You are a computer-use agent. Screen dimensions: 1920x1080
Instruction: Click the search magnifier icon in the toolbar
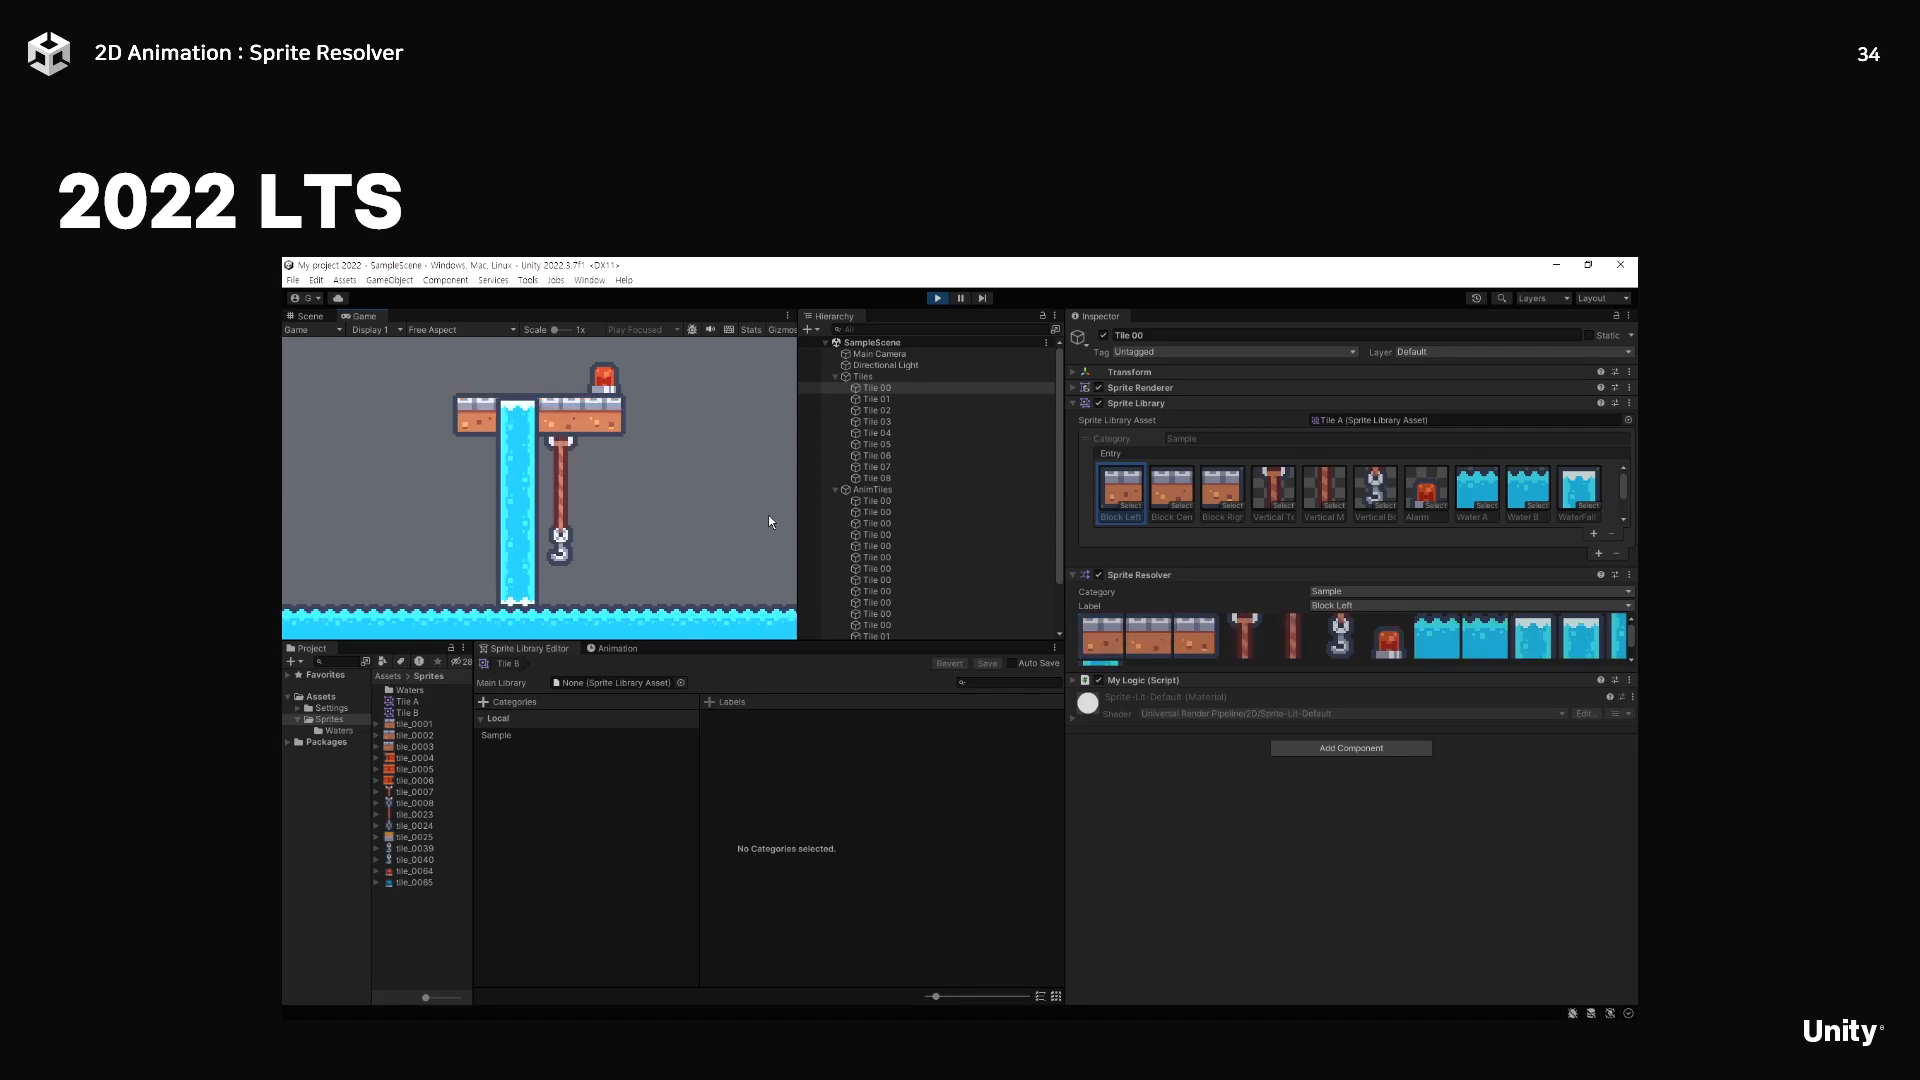pos(1501,298)
